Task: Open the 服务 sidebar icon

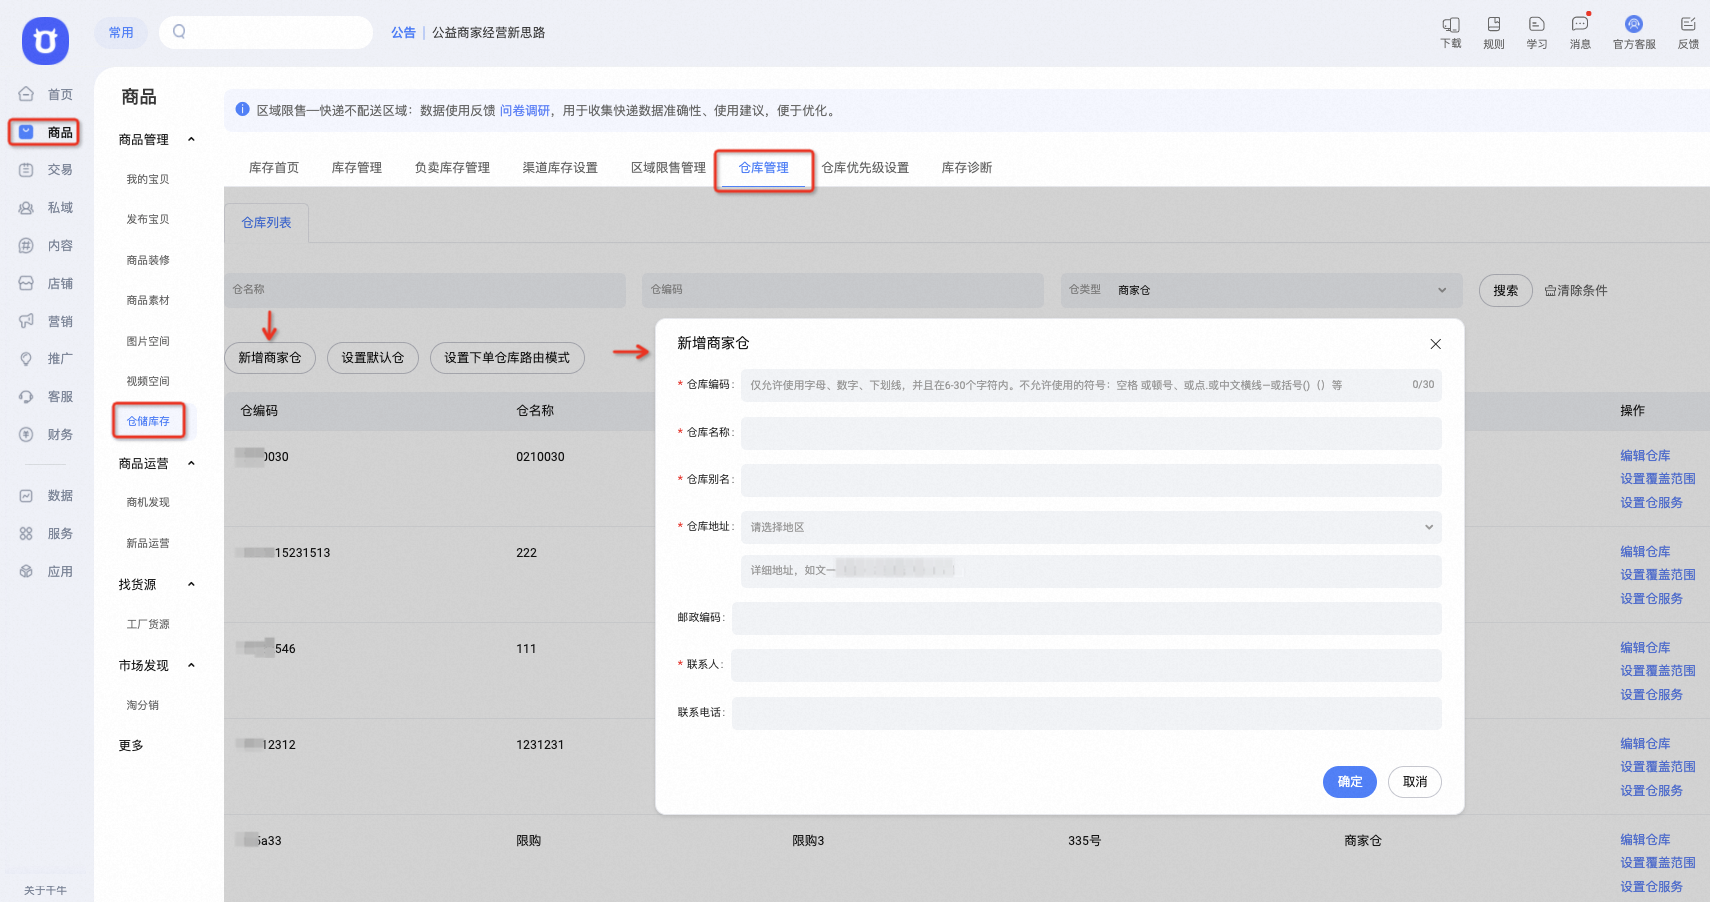Action: (26, 533)
